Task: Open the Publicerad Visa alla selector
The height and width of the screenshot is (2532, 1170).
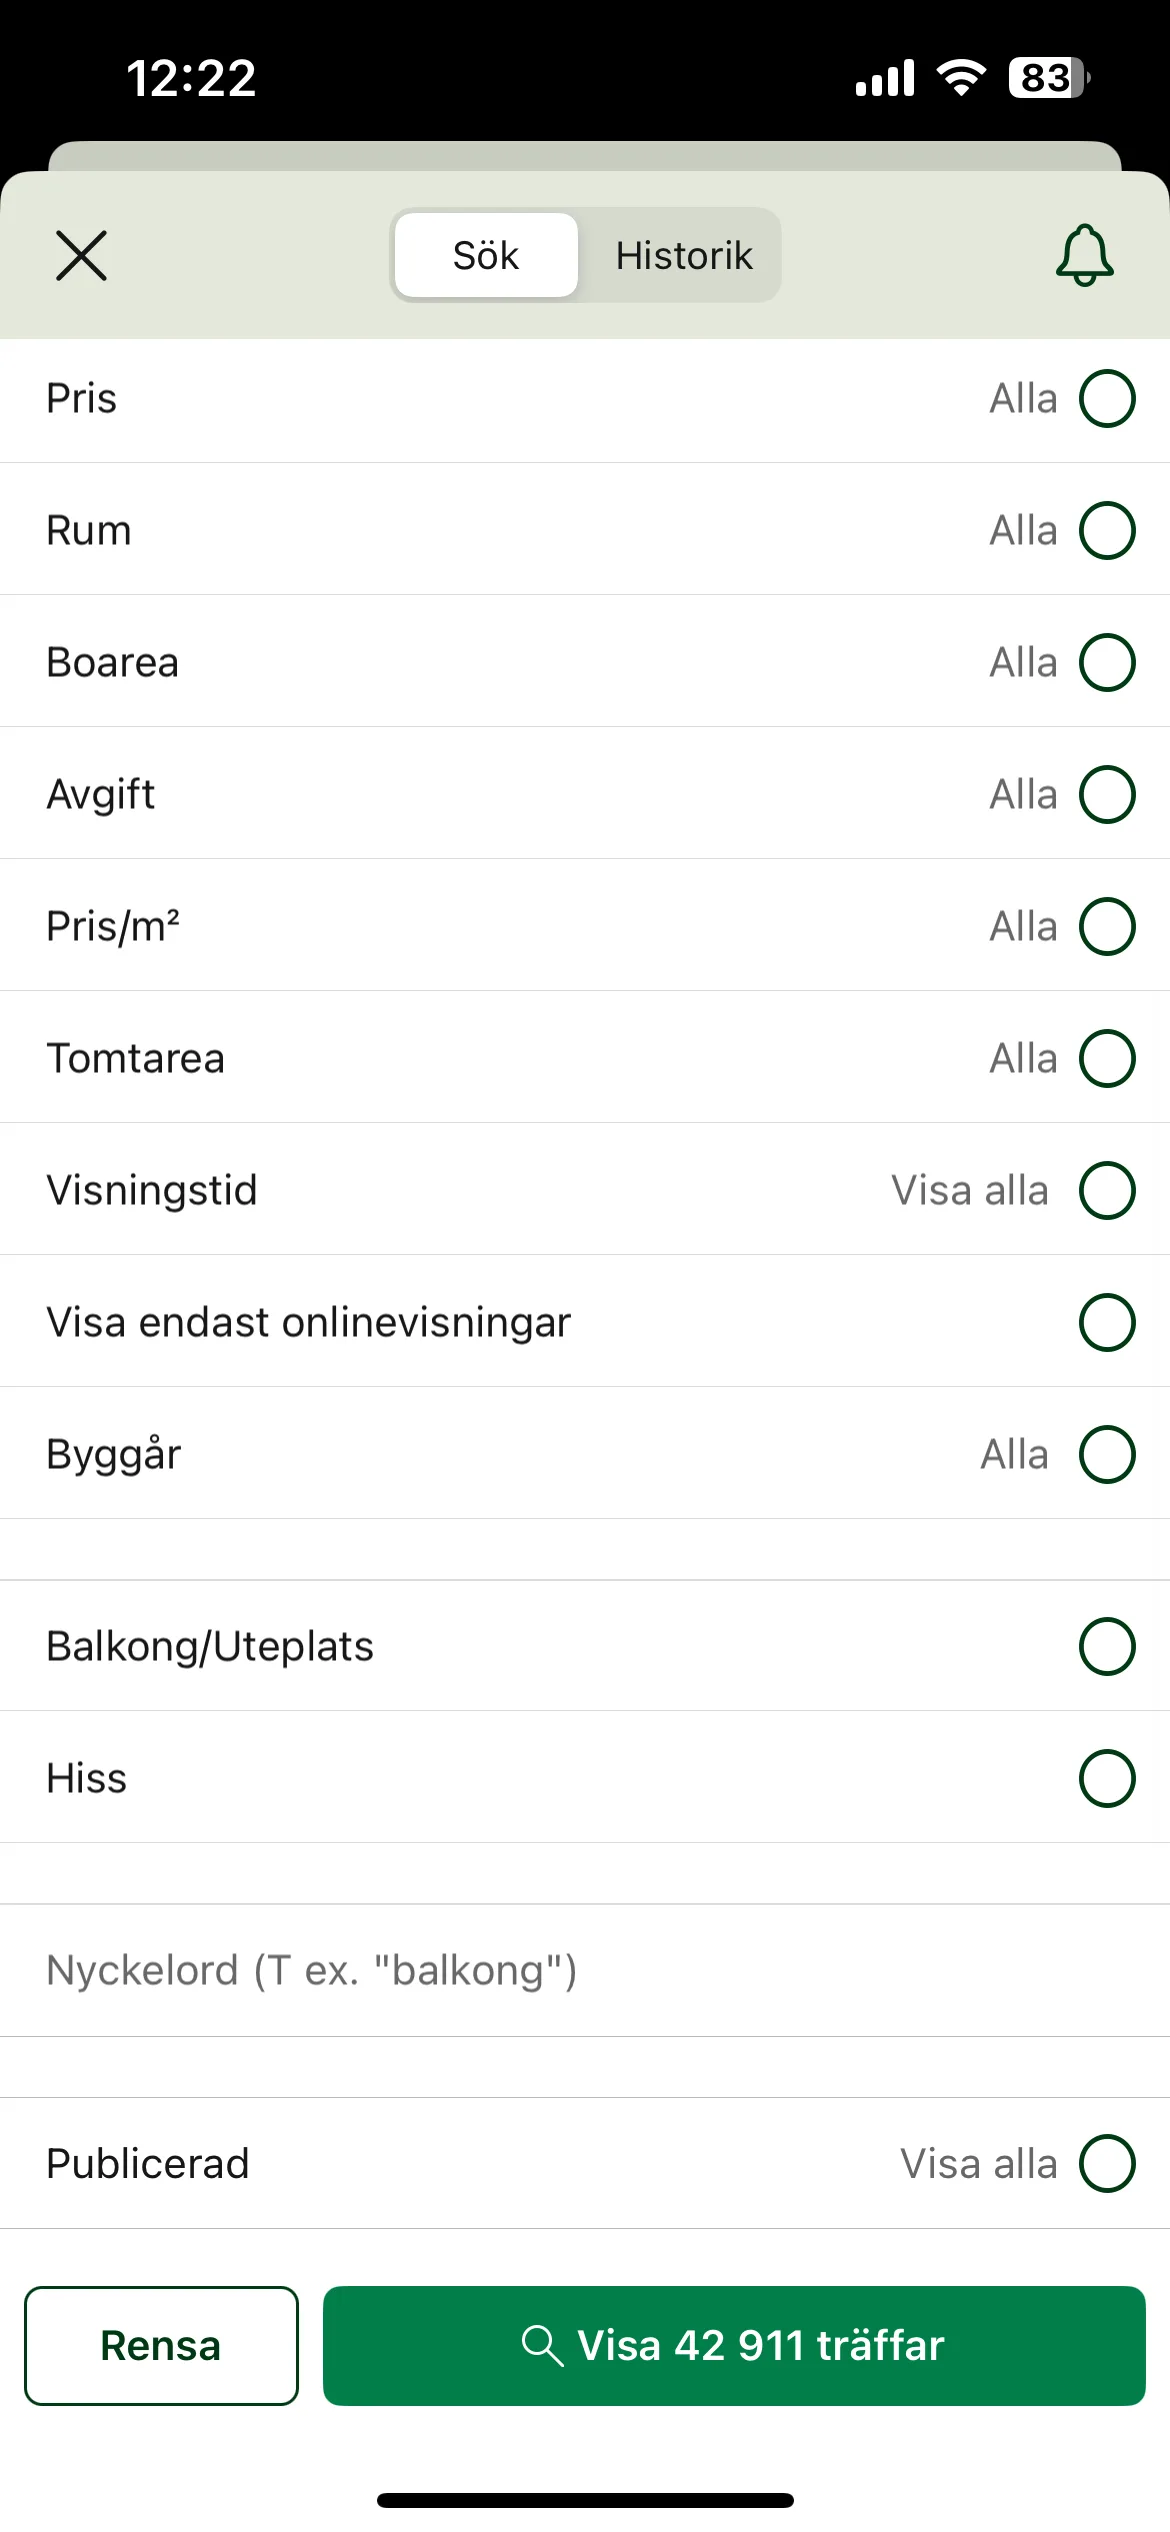Action: [585, 2163]
